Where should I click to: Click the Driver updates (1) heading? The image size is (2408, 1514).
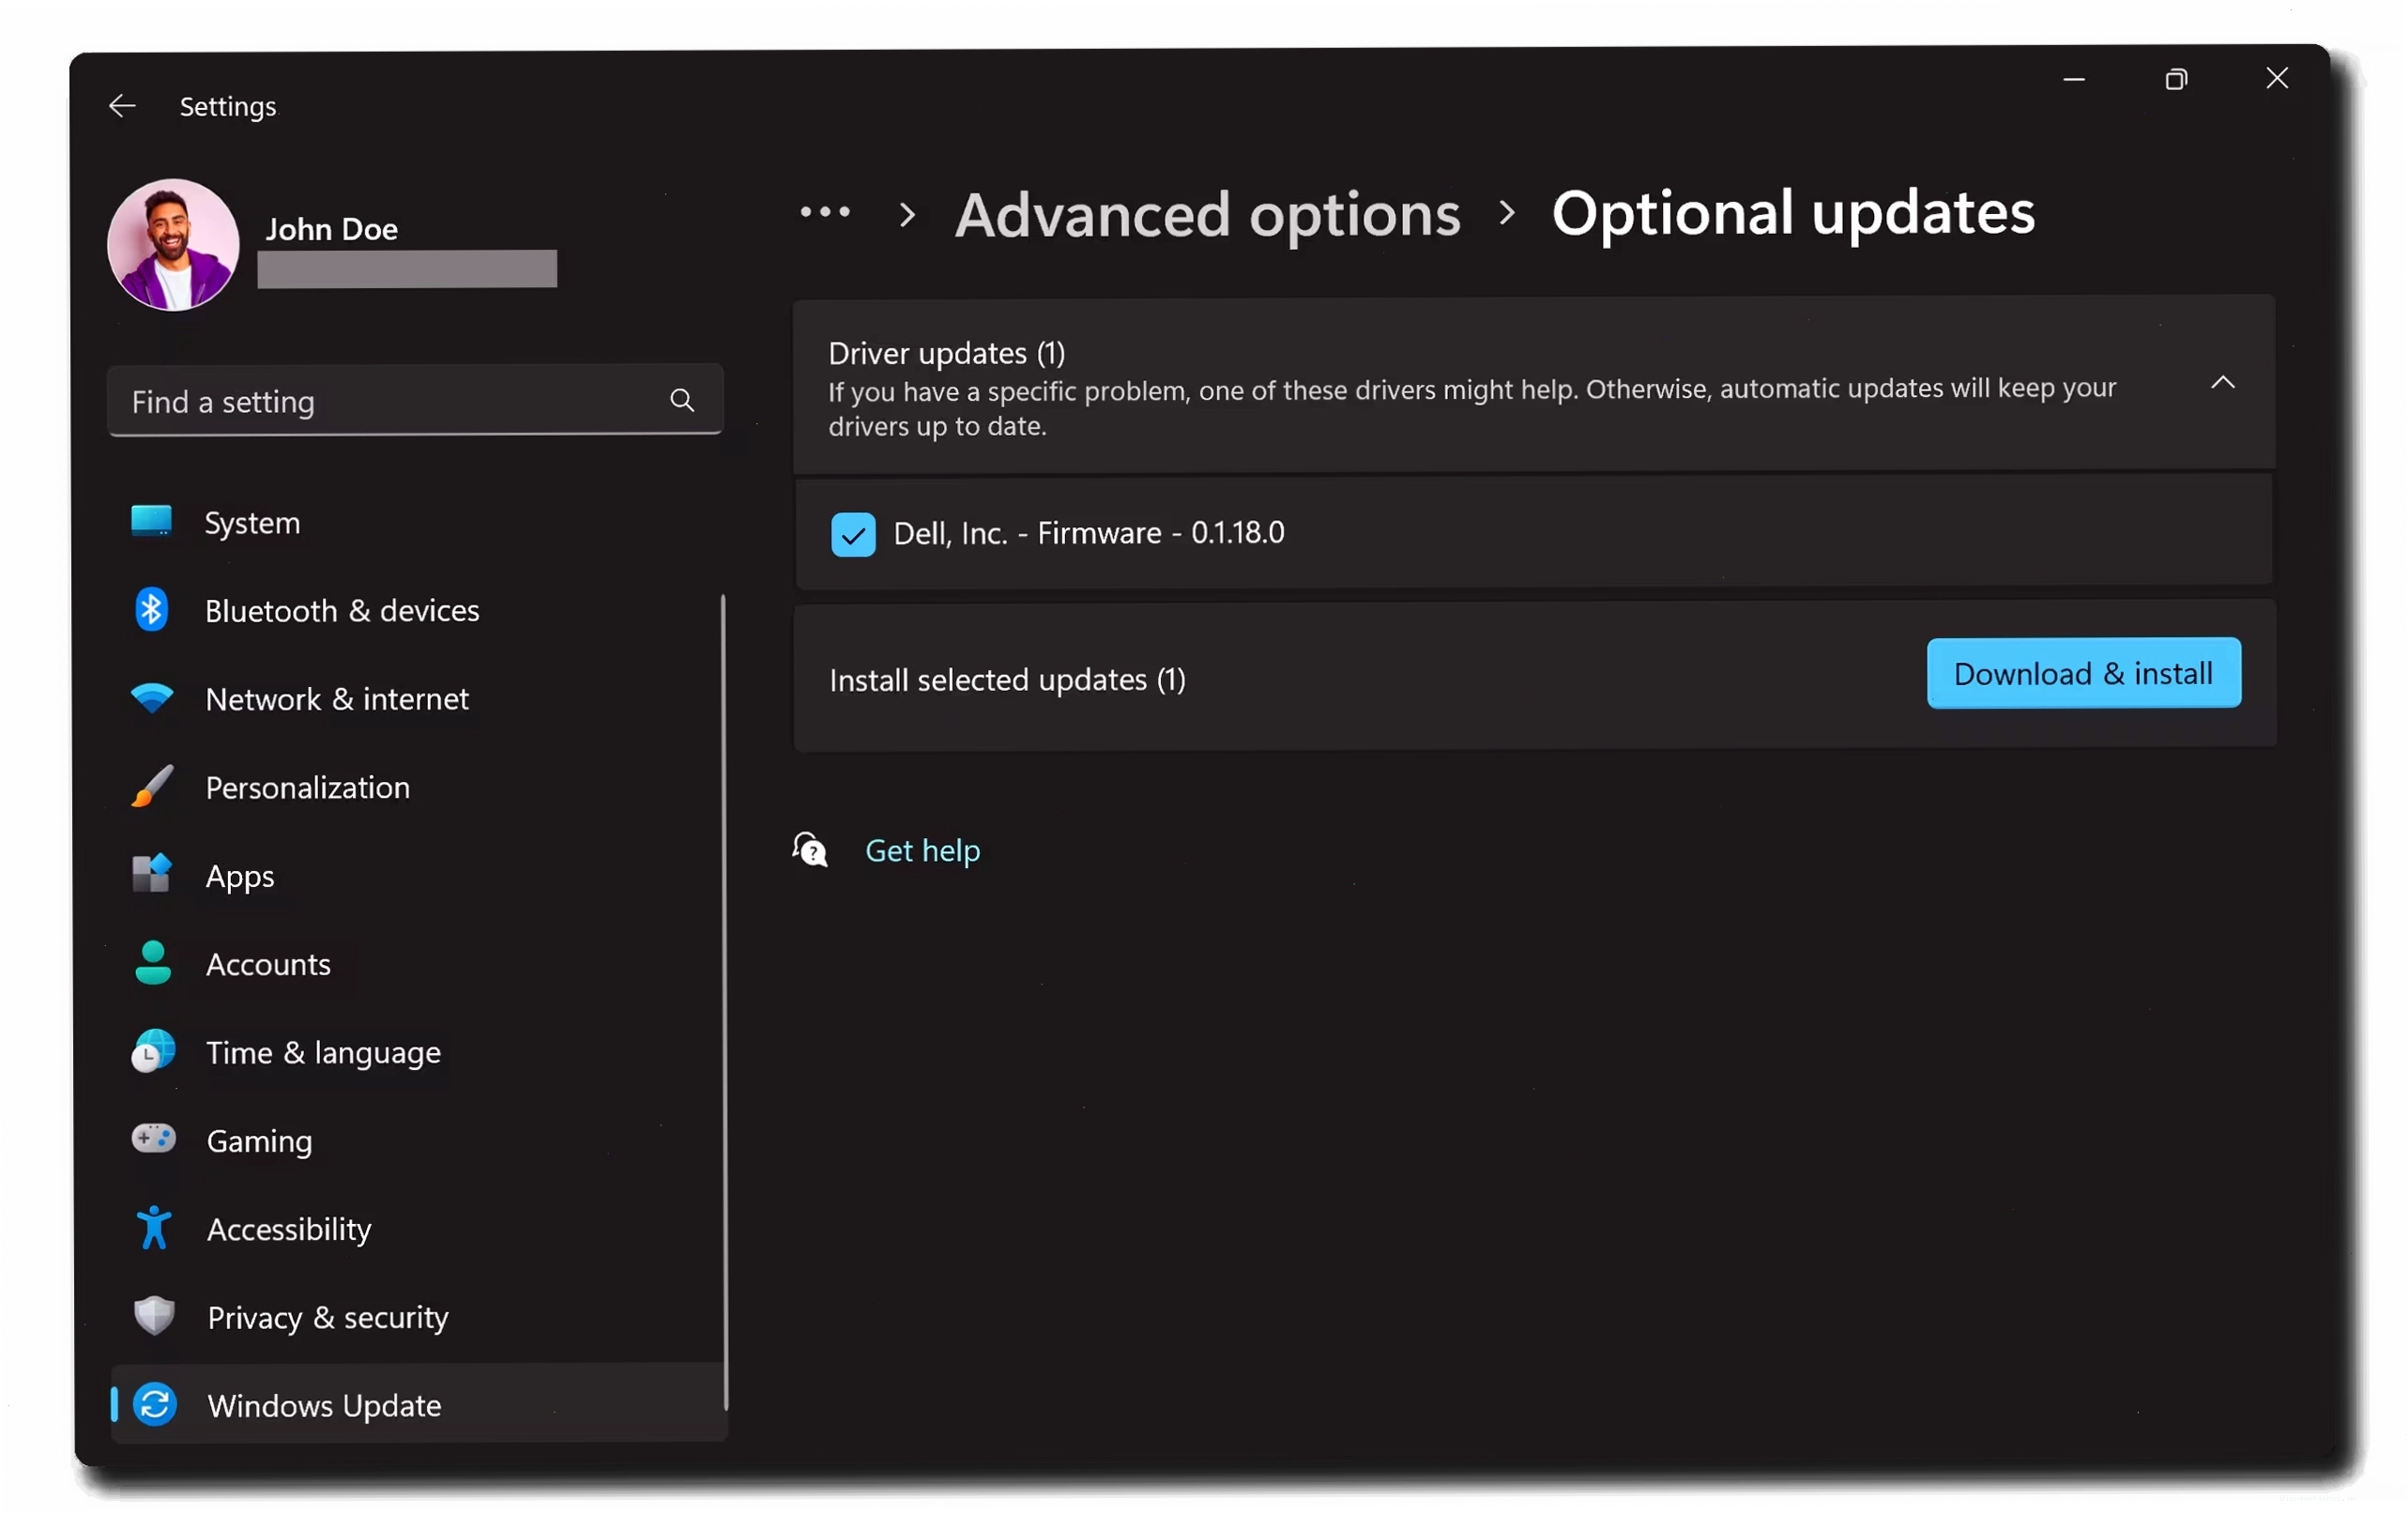coord(946,353)
